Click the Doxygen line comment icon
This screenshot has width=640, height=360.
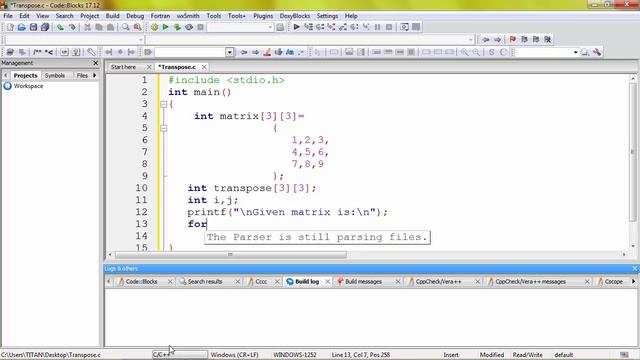click(49, 52)
